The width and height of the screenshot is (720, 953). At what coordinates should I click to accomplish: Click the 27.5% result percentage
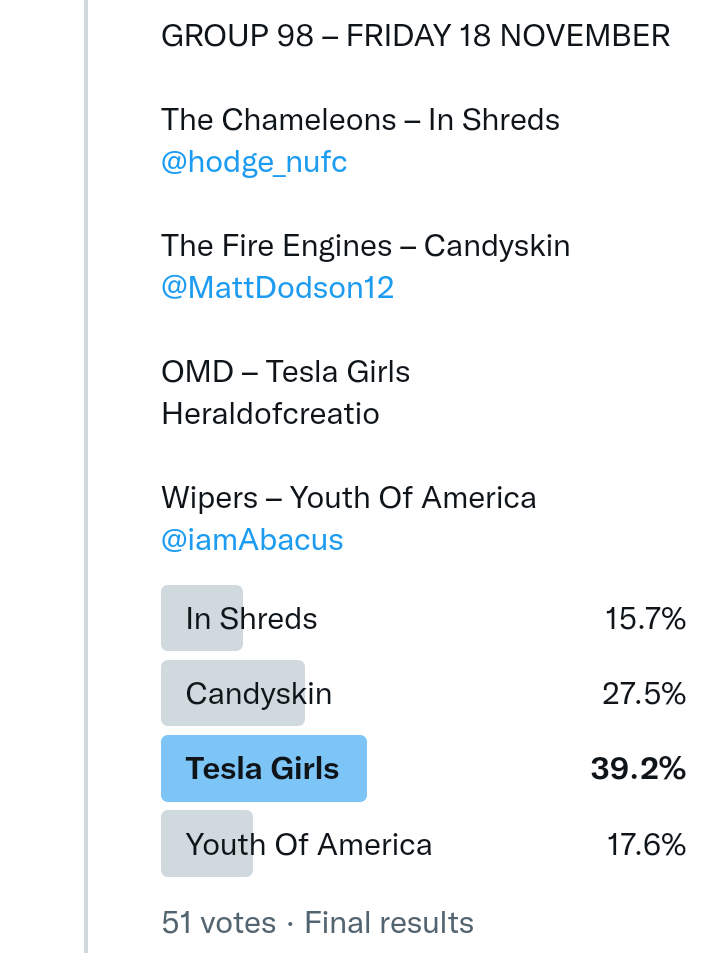click(644, 693)
